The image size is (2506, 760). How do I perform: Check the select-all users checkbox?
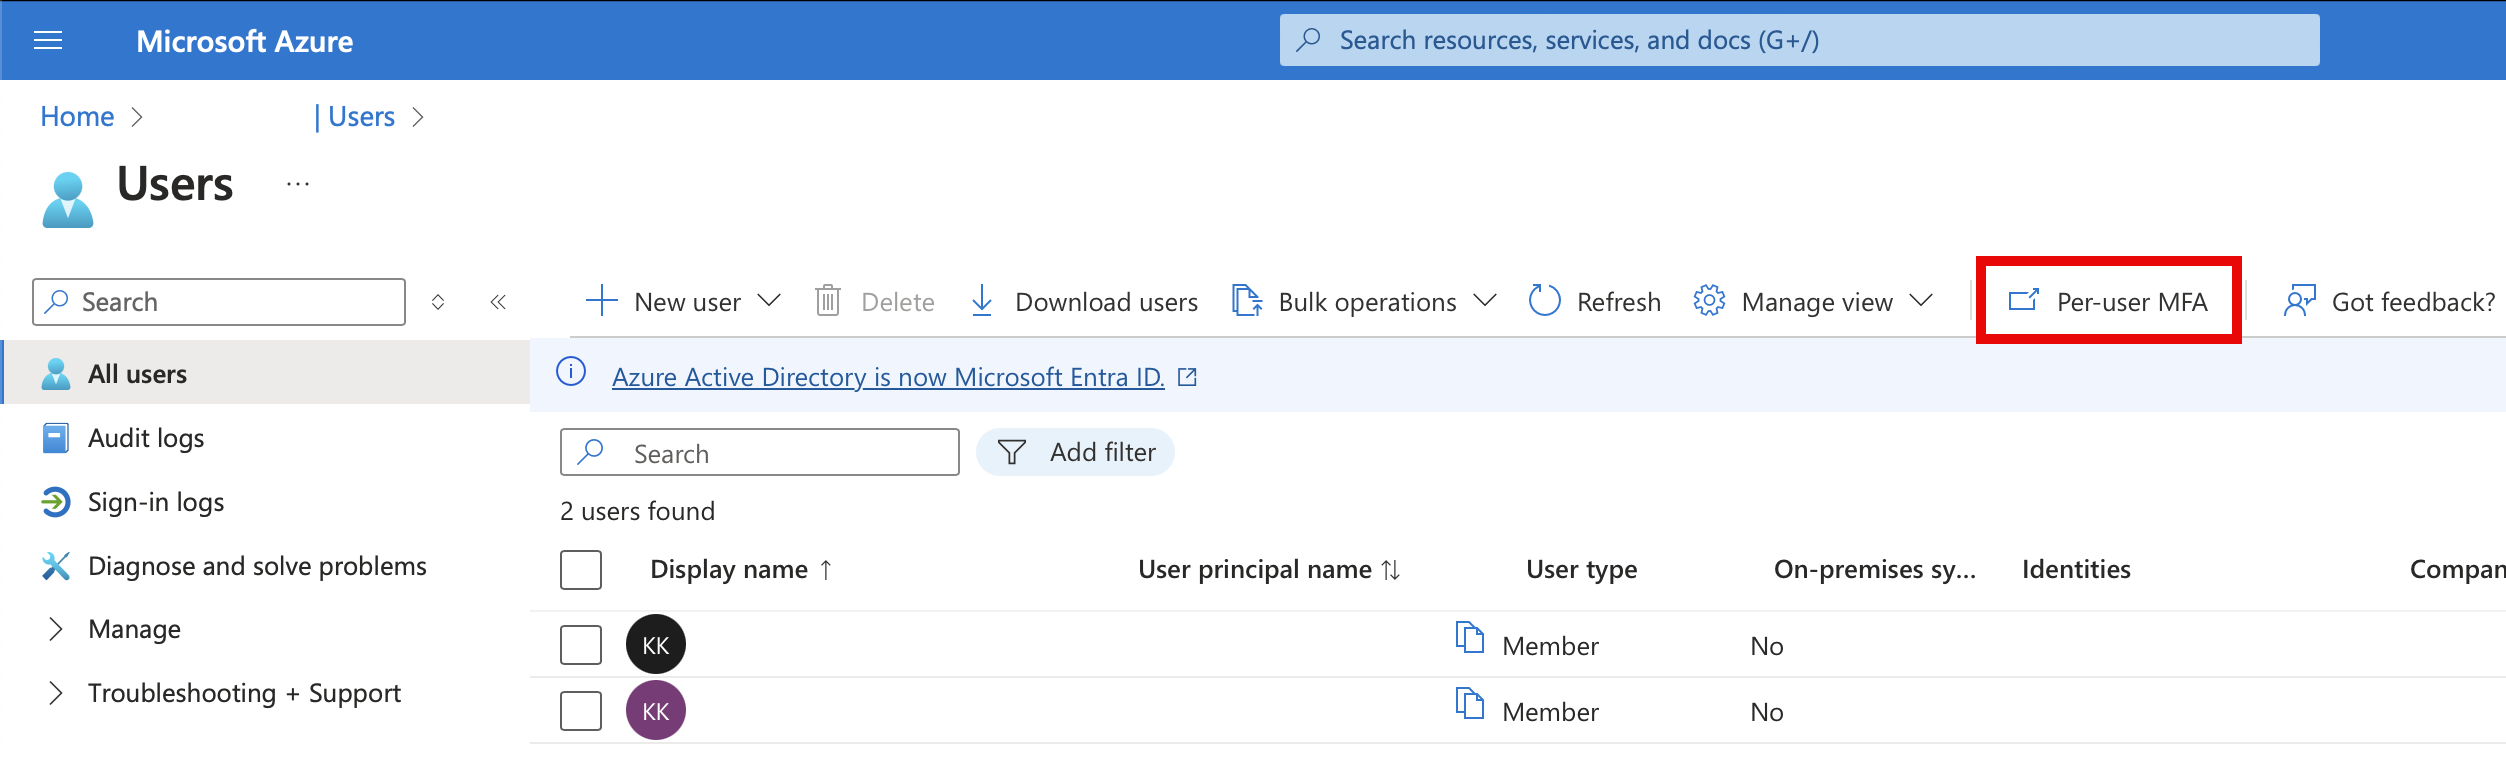click(x=581, y=570)
